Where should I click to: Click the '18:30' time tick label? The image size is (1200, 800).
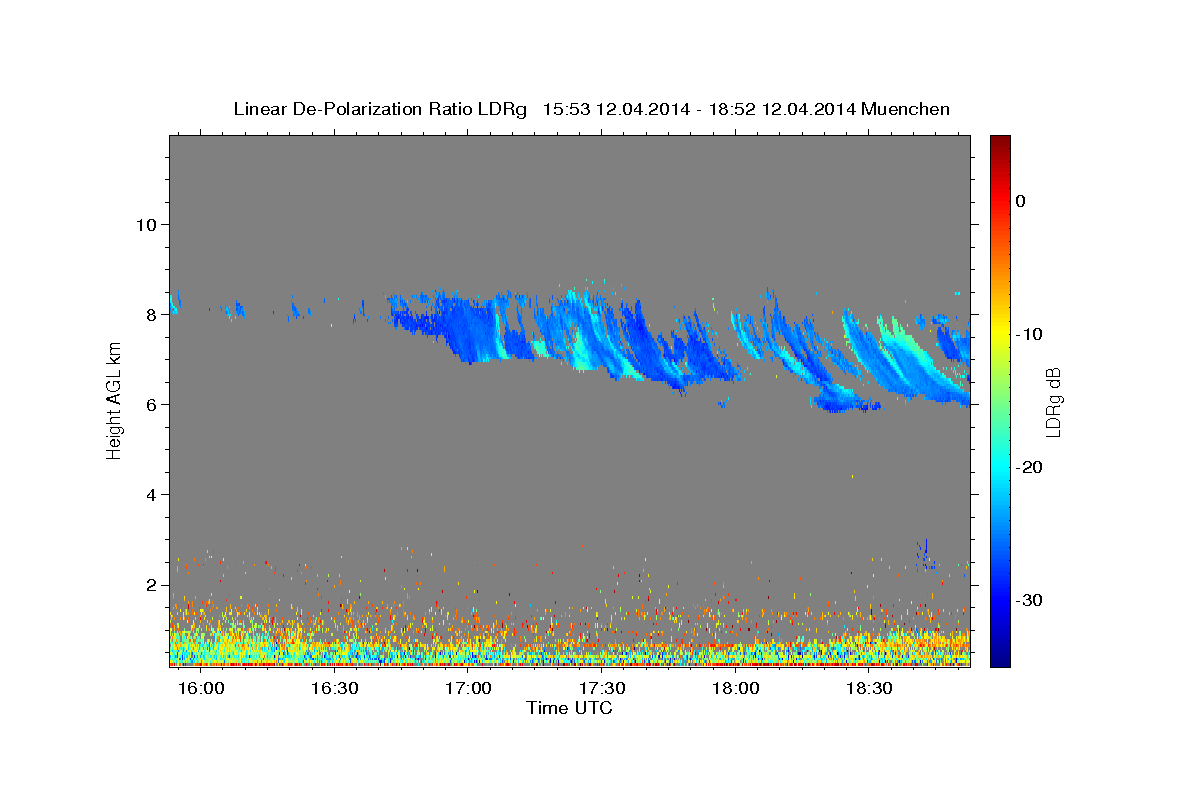click(869, 689)
